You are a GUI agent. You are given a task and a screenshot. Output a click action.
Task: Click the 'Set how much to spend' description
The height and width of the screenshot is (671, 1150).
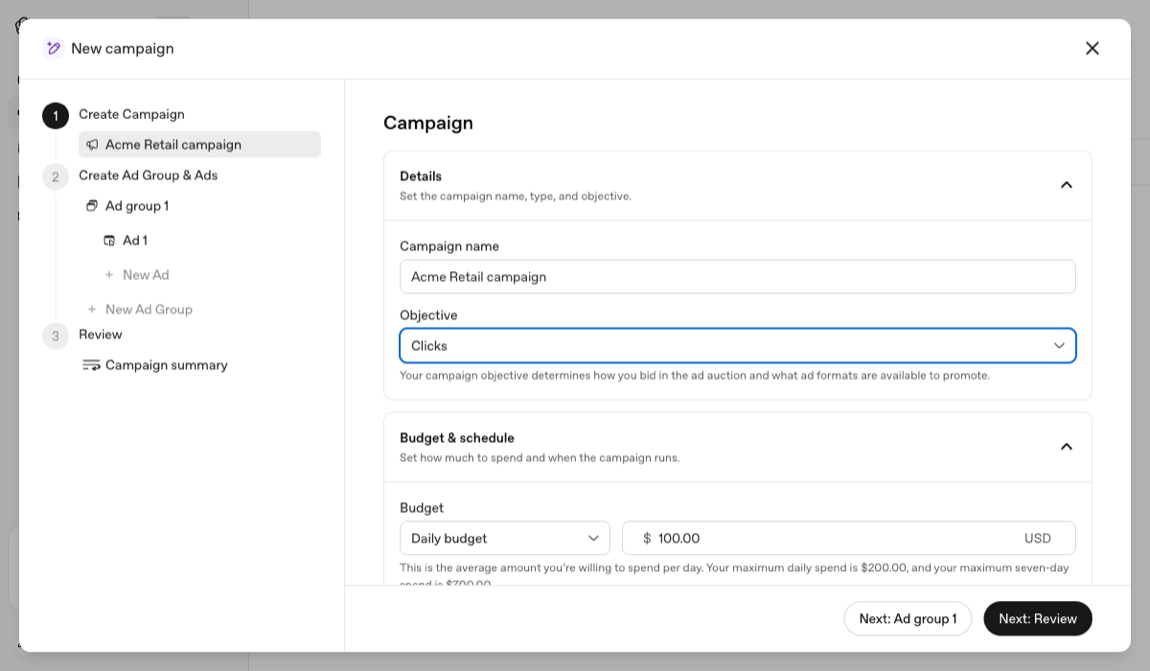point(540,458)
